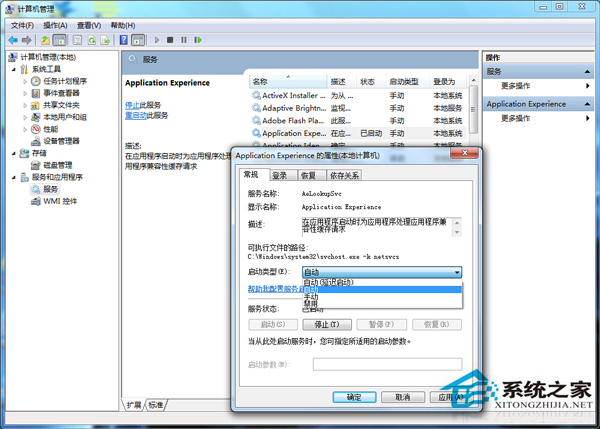
Task: Open the 查看(V) menu
Action: pos(89,26)
